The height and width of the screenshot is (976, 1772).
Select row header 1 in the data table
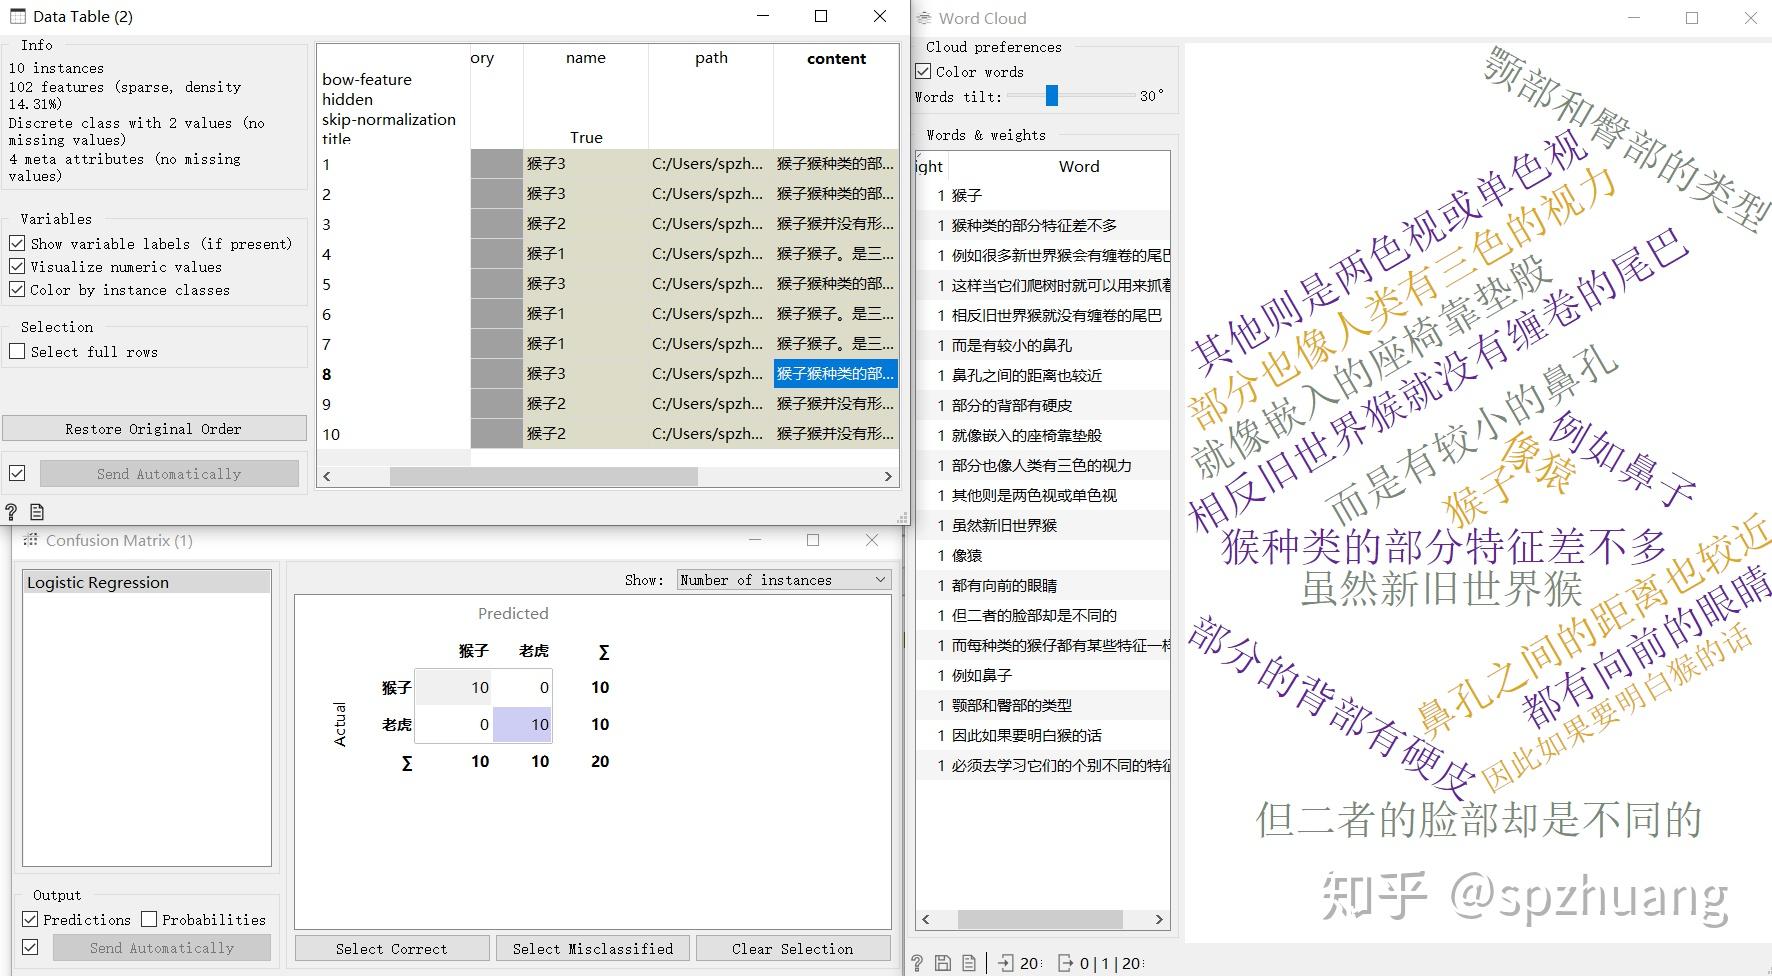[394, 164]
